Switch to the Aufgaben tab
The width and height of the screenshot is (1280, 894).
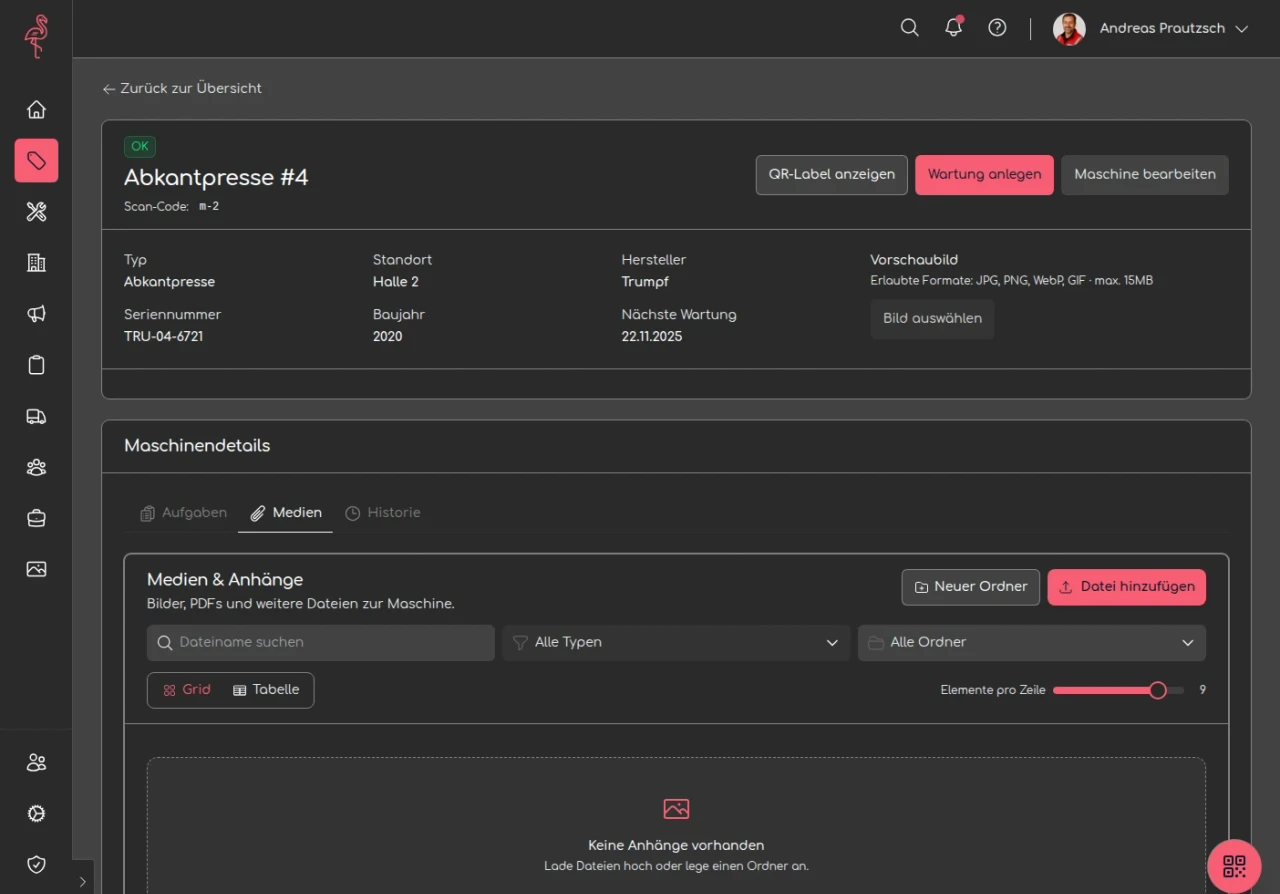click(183, 513)
